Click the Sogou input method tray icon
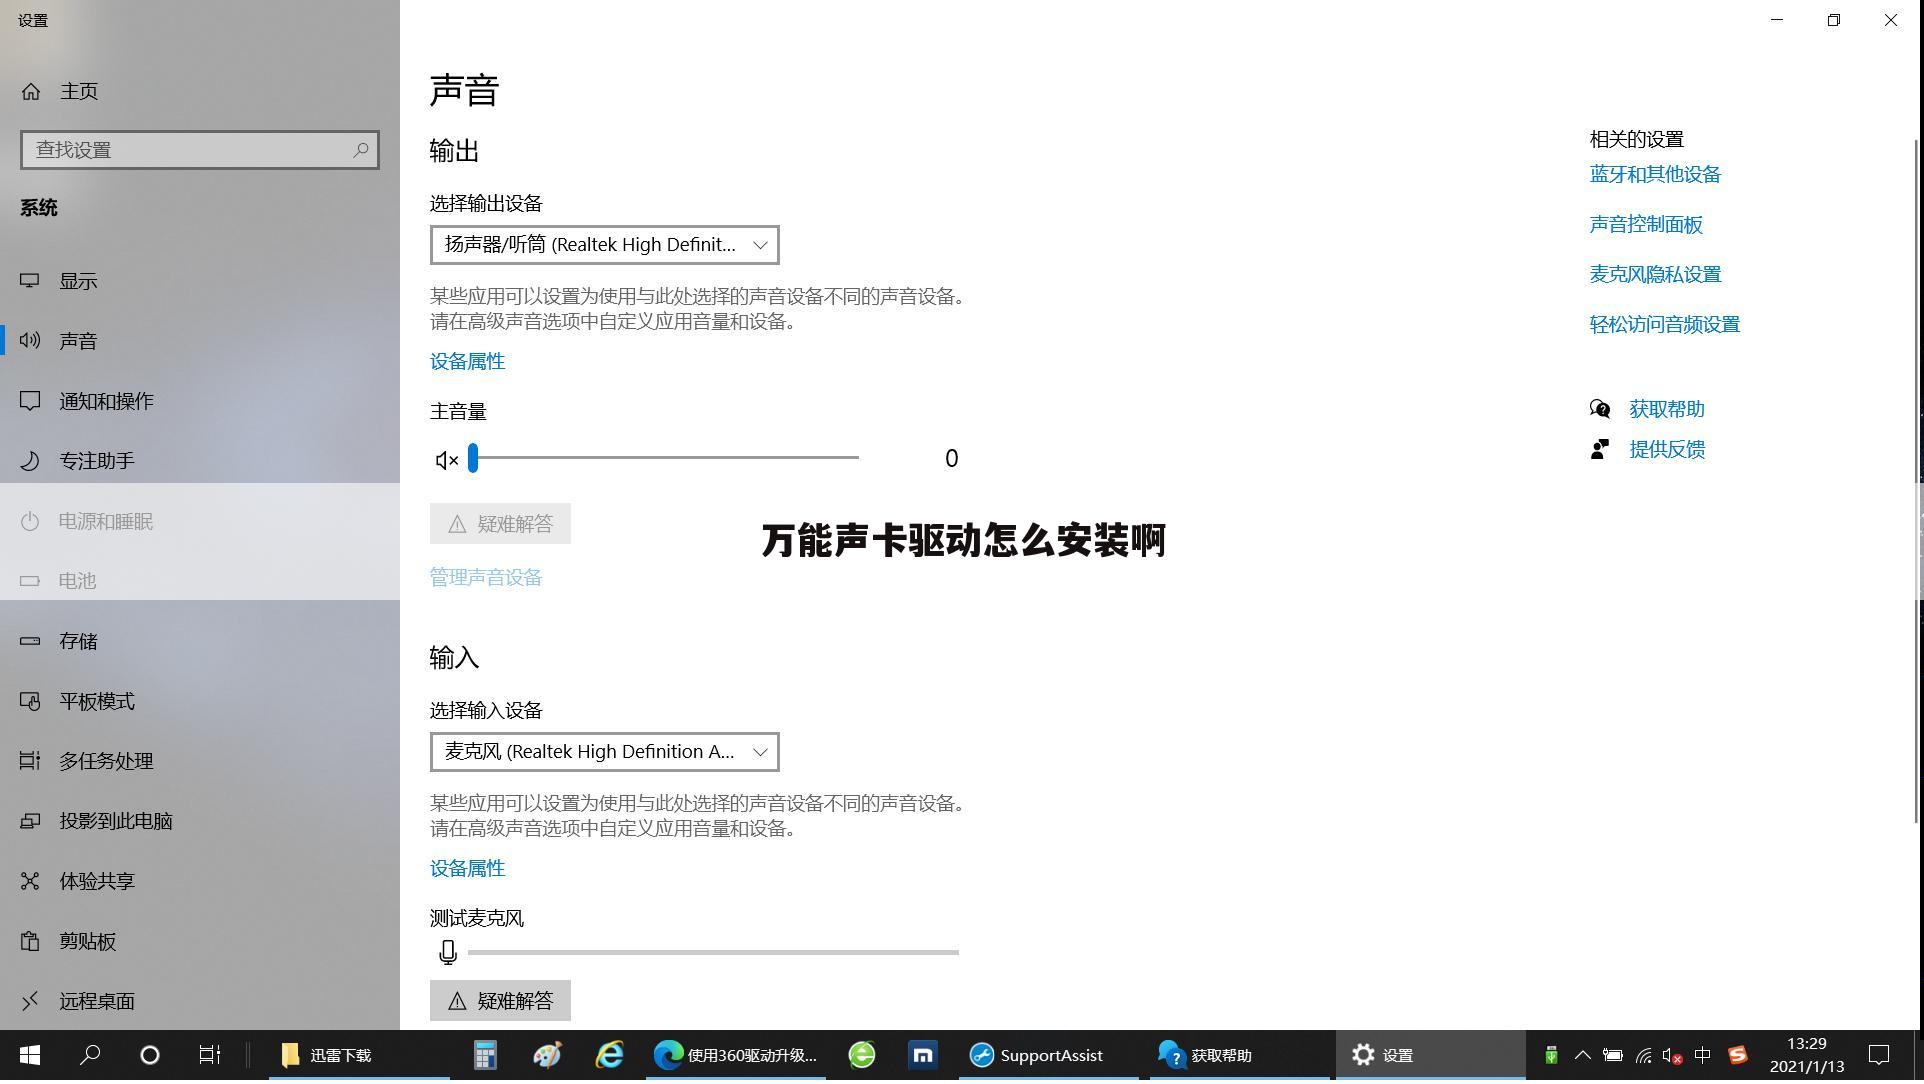 pyautogui.click(x=1738, y=1057)
